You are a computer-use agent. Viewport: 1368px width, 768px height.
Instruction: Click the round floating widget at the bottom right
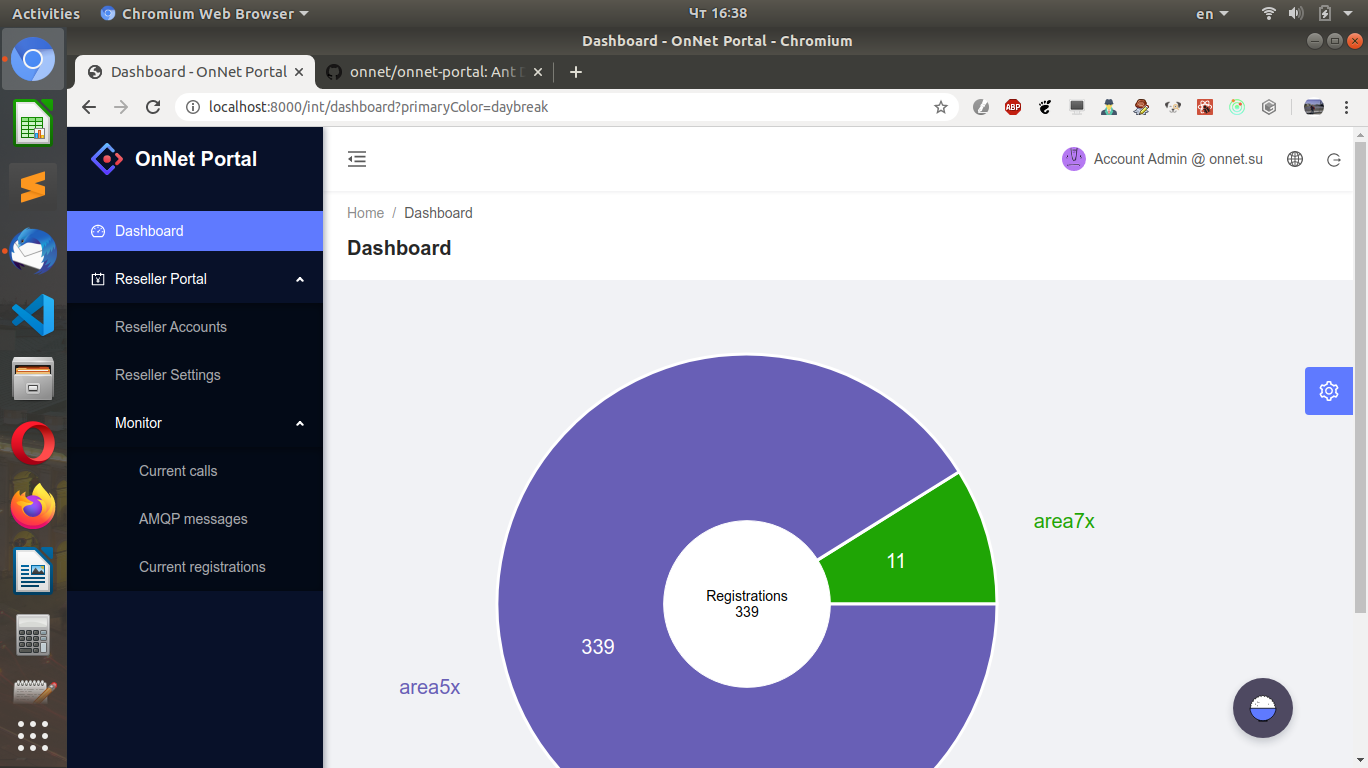pyautogui.click(x=1263, y=708)
